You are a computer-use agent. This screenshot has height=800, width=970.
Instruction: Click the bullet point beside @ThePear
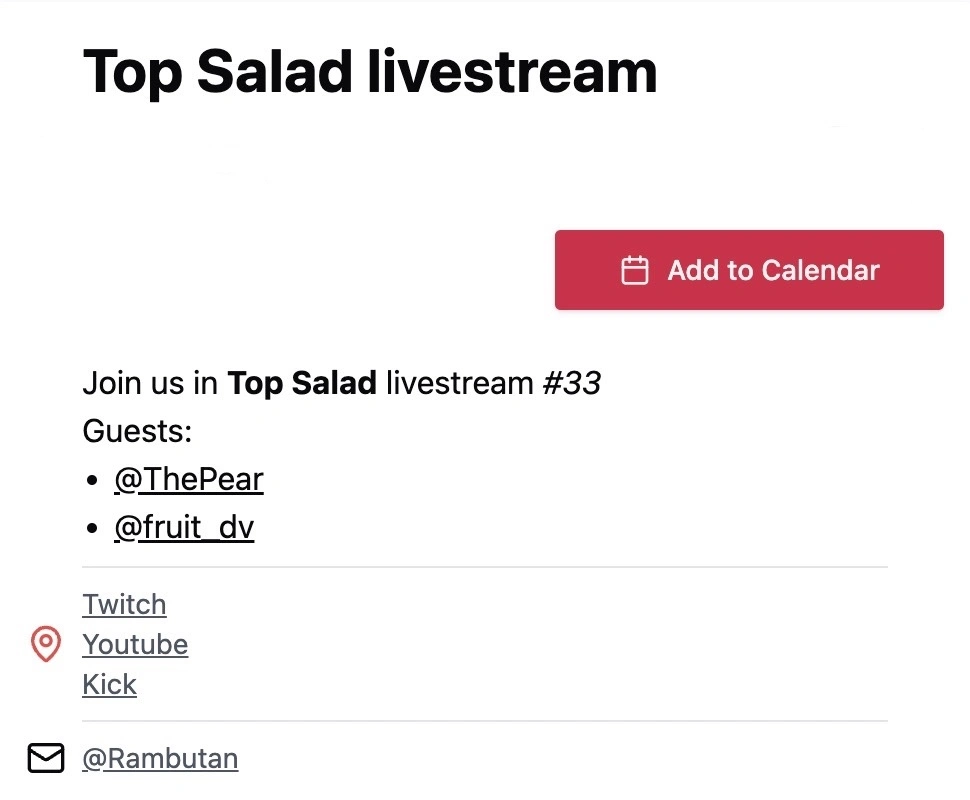click(93, 481)
